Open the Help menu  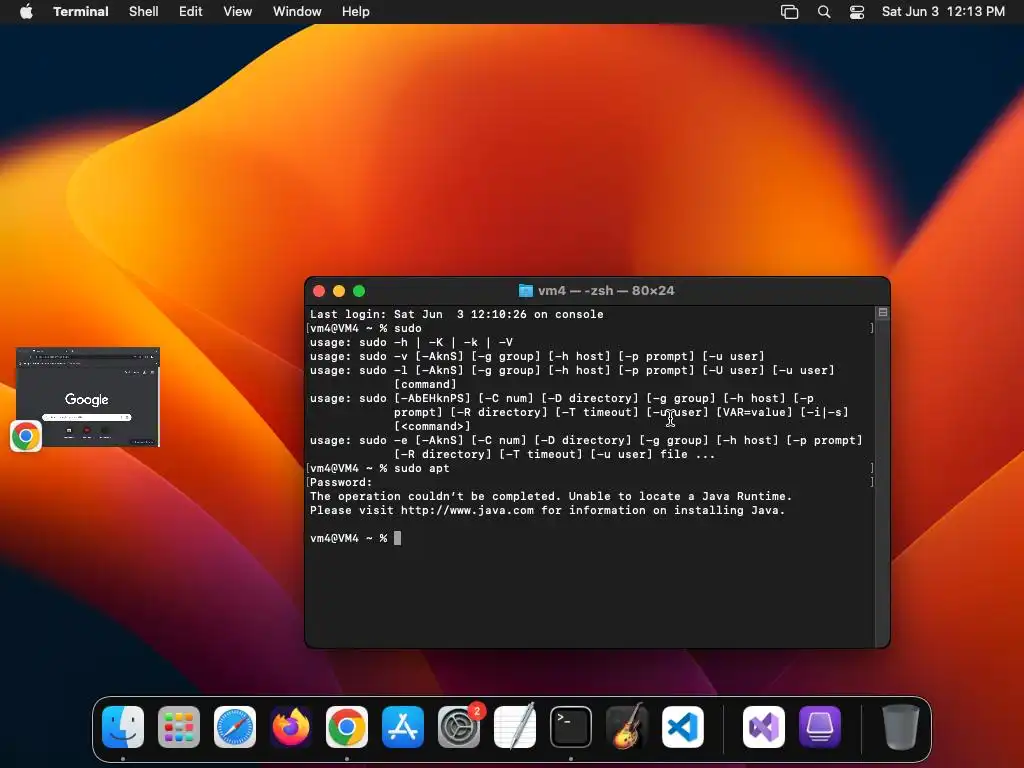pyautogui.click(x=356, y=12)
